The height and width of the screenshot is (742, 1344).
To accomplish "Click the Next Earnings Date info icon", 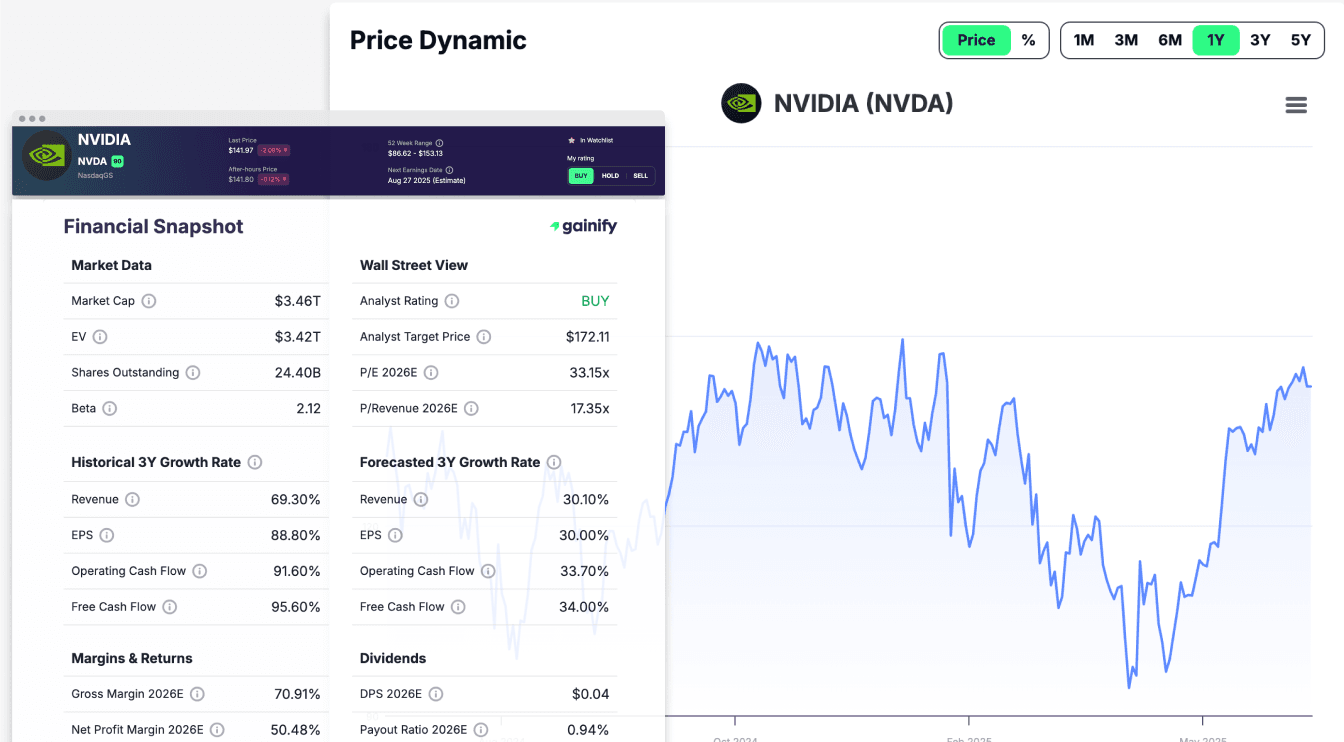I will pos(450,170).
